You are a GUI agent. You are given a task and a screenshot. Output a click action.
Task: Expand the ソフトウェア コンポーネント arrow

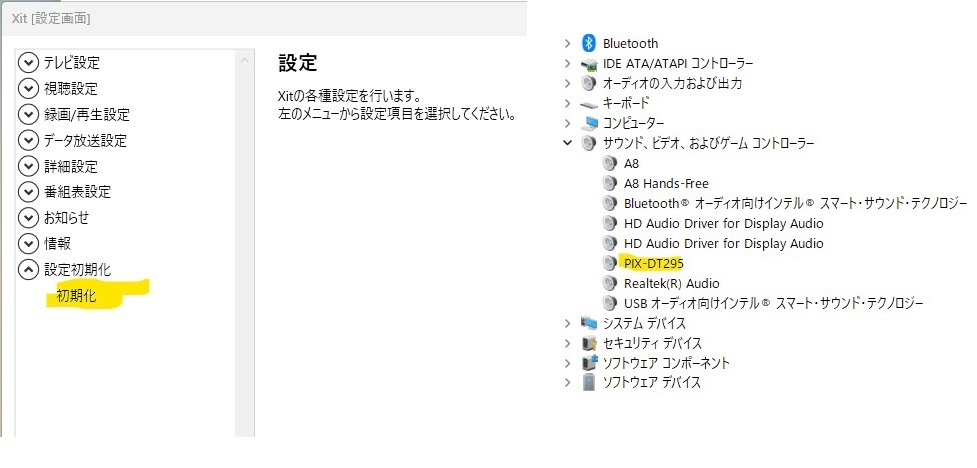pyautogui.click(x=567, y=363)
